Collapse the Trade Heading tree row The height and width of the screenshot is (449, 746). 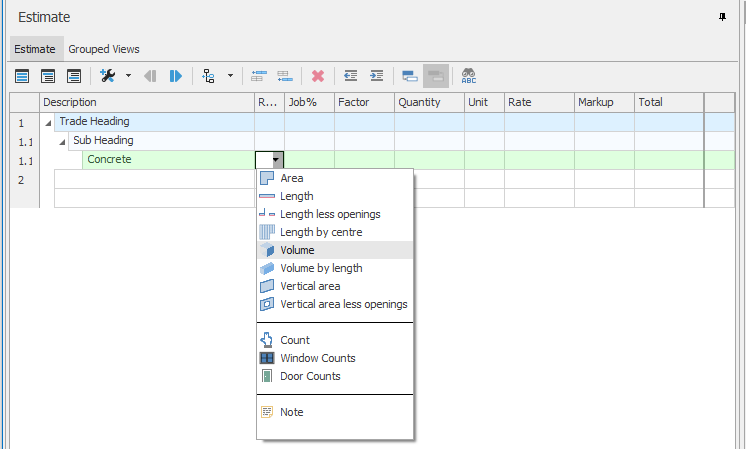coord(49,122)
